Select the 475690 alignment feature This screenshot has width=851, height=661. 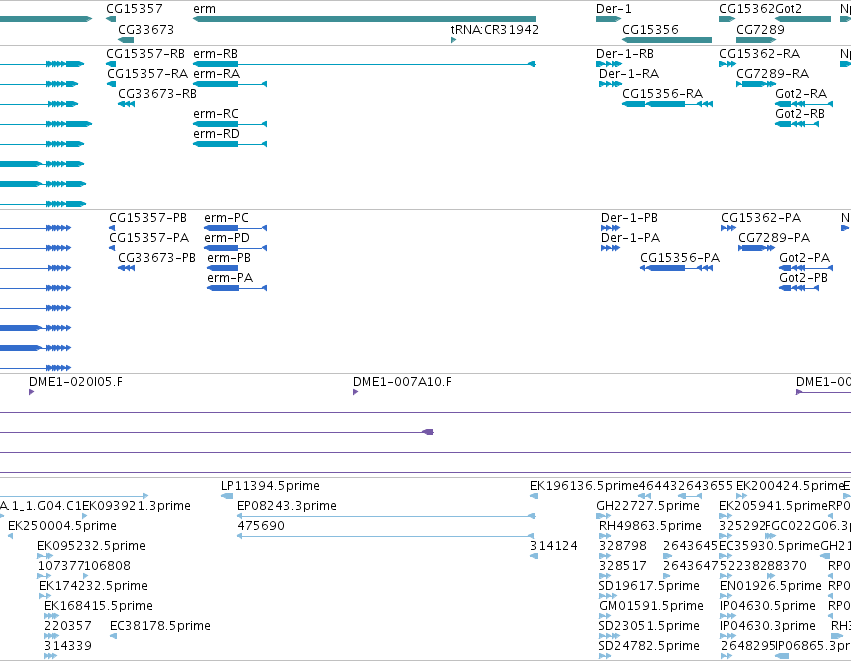[385, 536]
